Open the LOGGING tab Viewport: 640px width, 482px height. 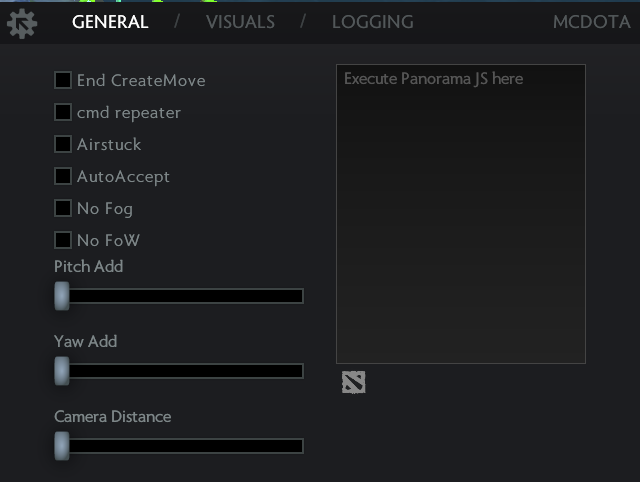coord(373,22)
